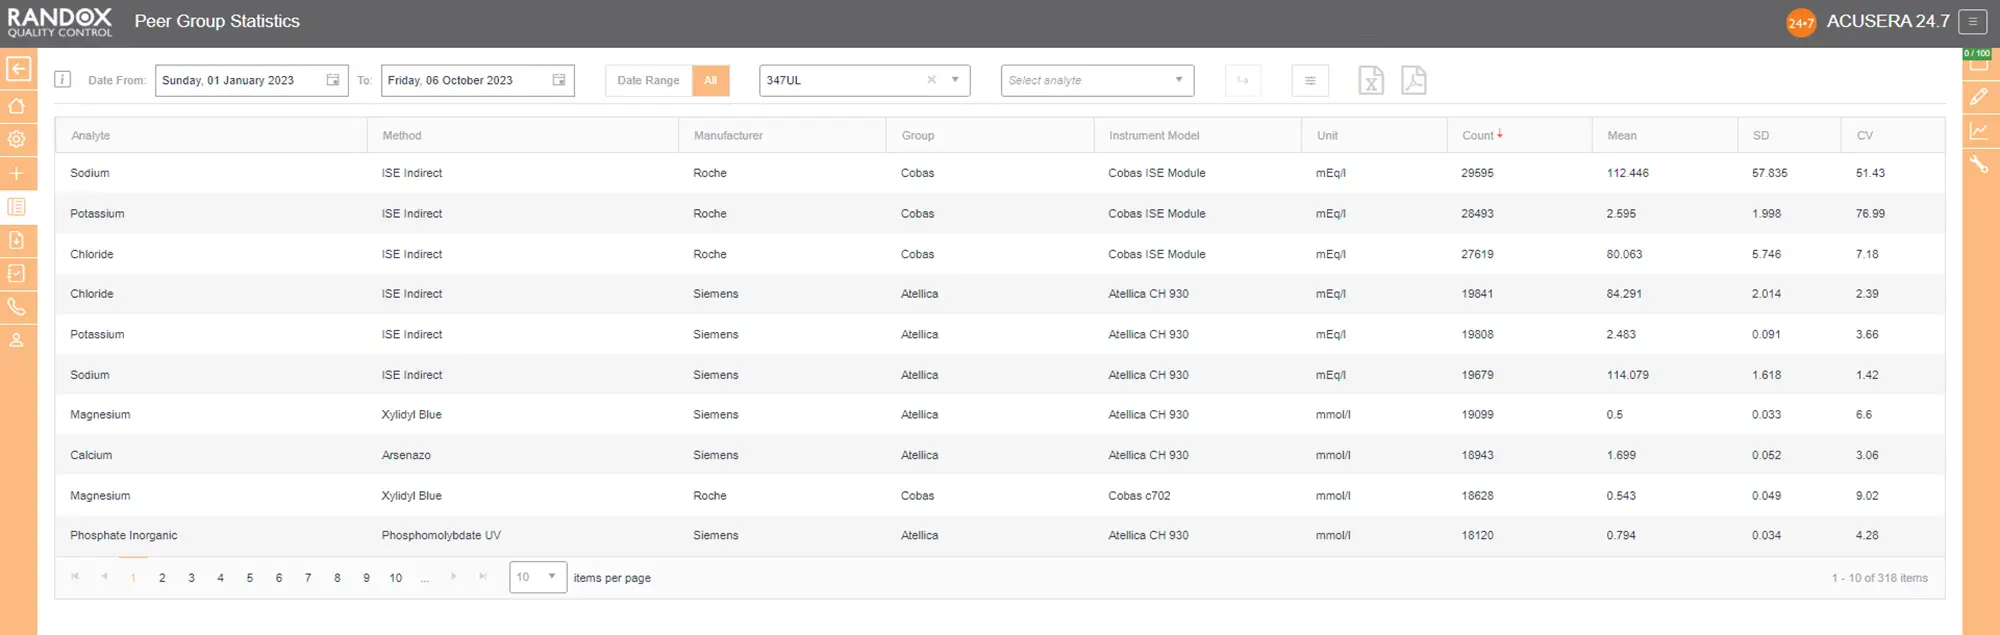2000x635 pixels.
Task: Open the Select analyte dropdown
Action: [1097, 80]
